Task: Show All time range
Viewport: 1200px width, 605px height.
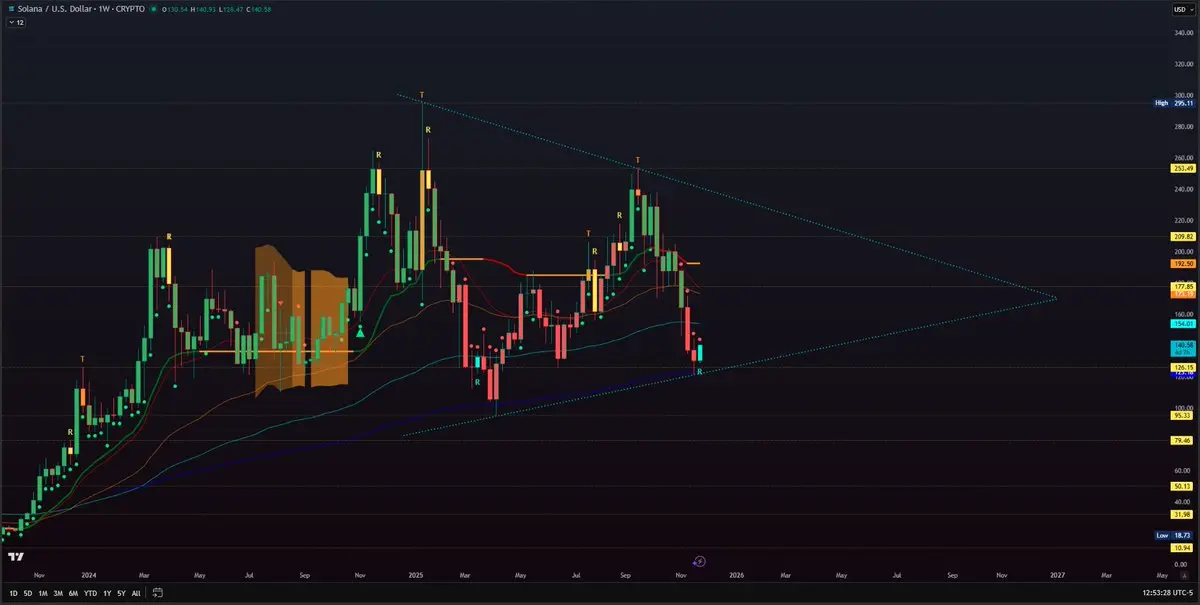Action: coord(136,593)
